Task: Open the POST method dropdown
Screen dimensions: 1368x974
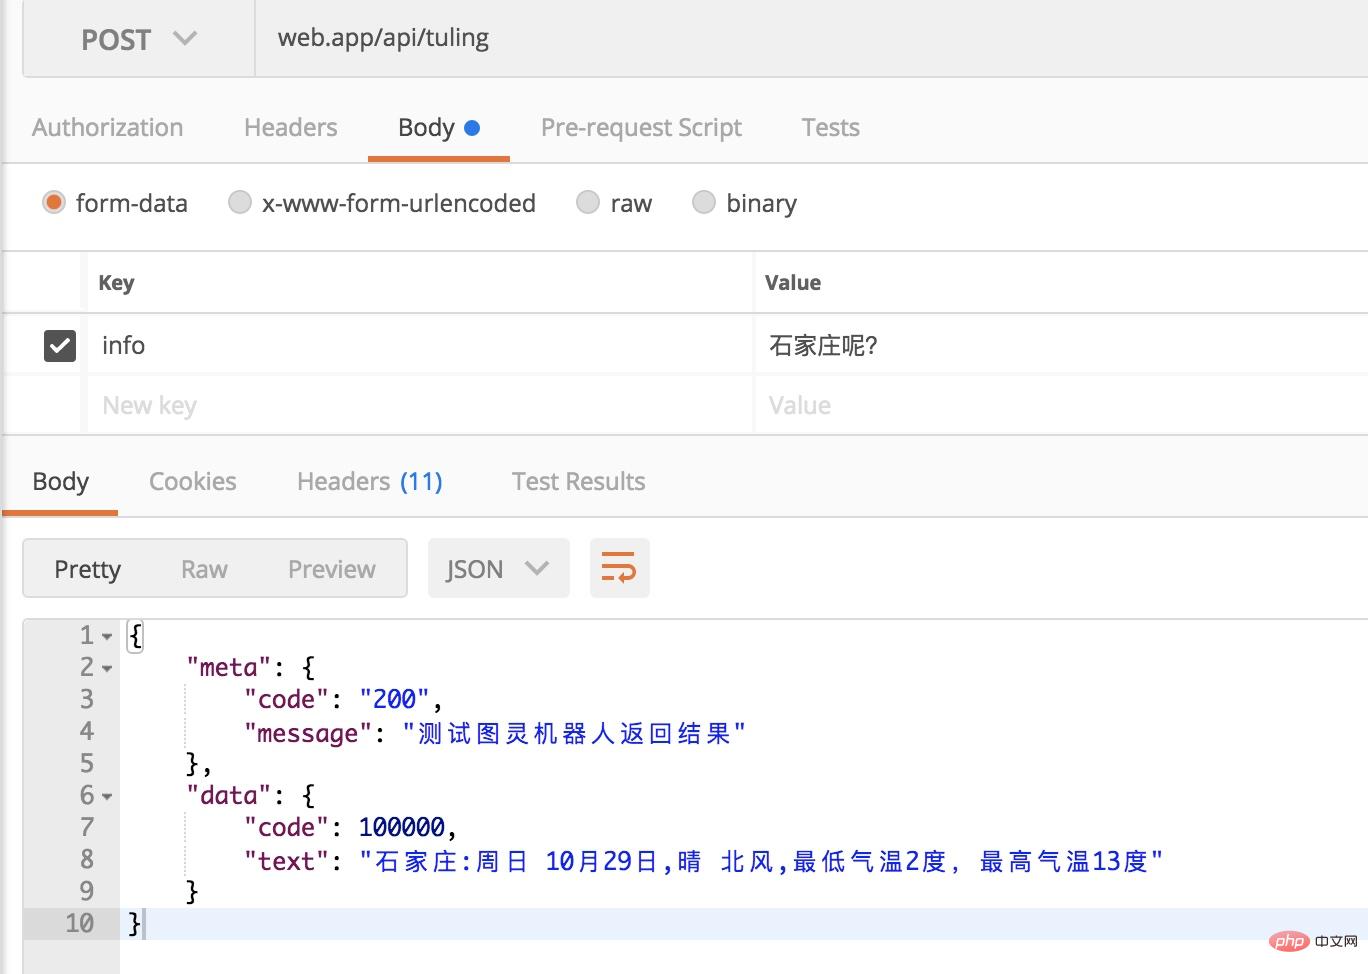Action: [139, 39]
